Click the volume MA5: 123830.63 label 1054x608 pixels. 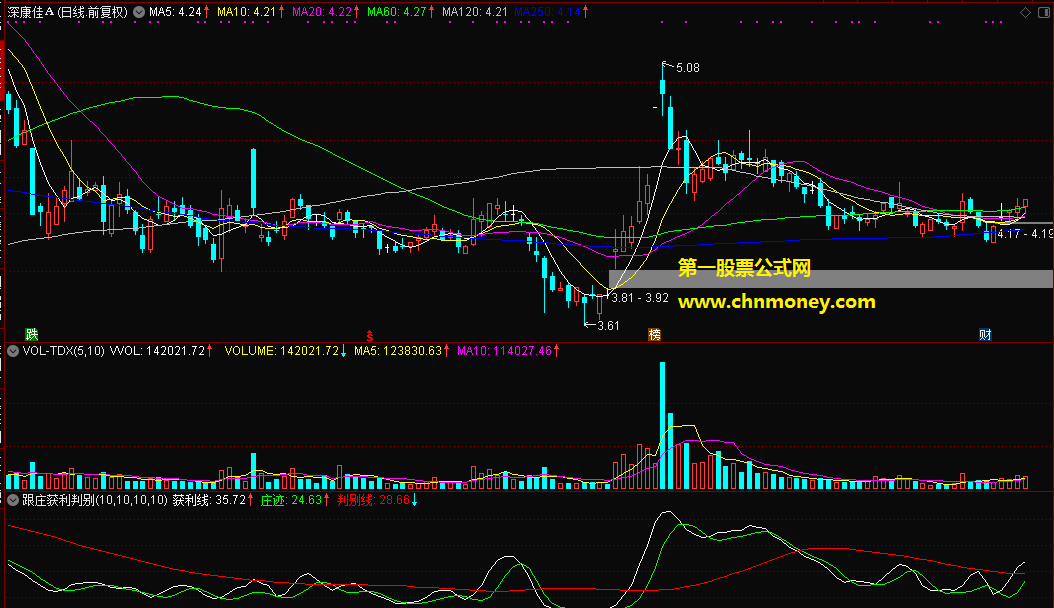tap(398, 351)
